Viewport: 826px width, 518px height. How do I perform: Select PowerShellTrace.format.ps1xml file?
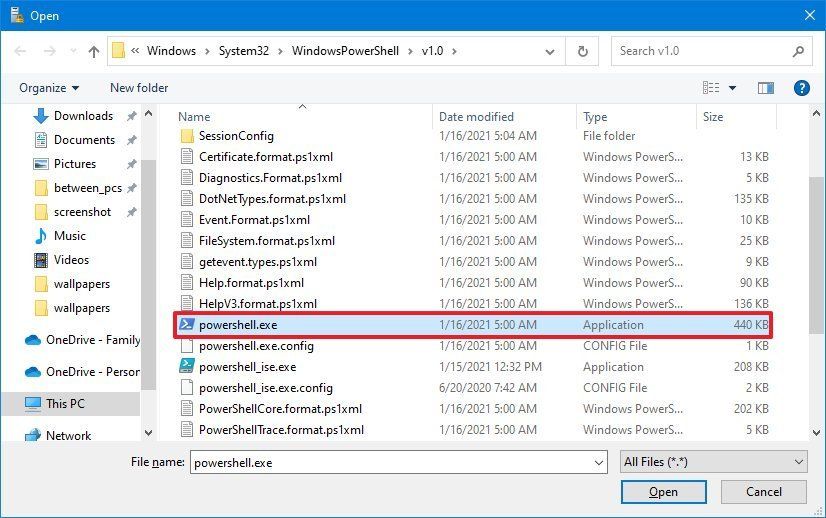(x=281, y=430)
